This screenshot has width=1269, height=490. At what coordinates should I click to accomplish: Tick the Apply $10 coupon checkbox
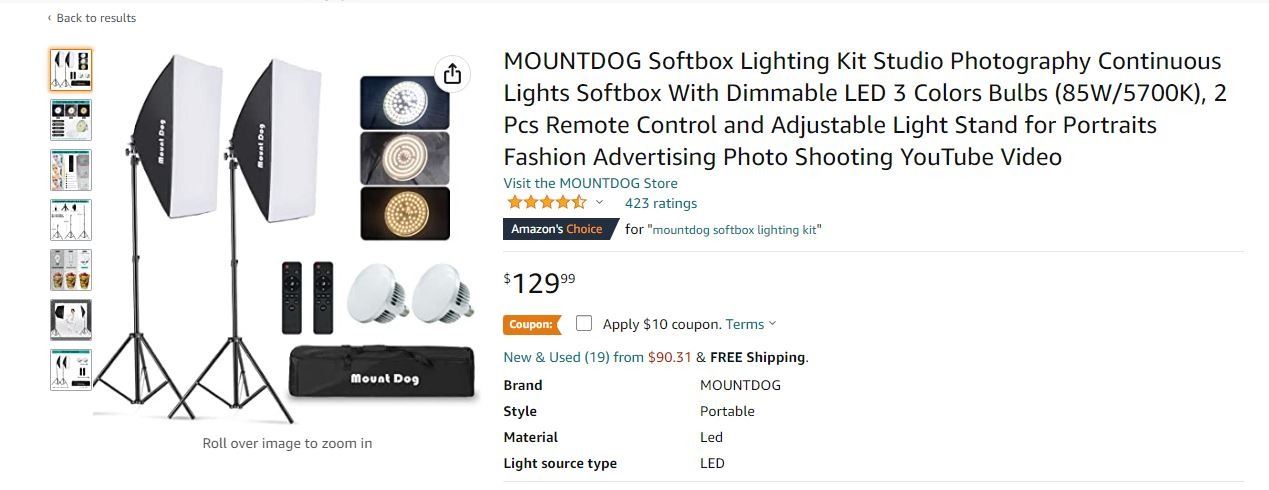tap(584, 323)
